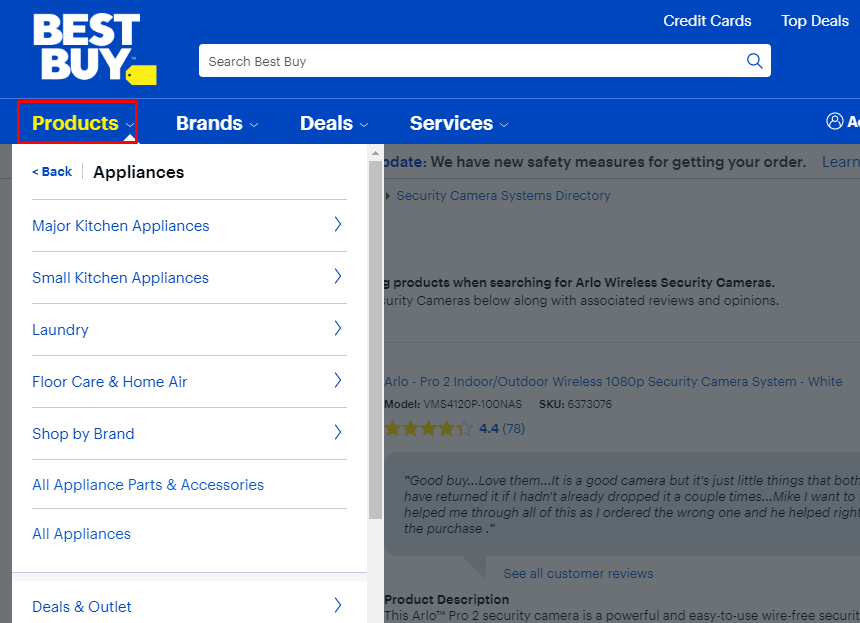860x623 pixels.
Task: Click the Model: VMS4120P-100NAS text
Action: [x=453, y=404]
